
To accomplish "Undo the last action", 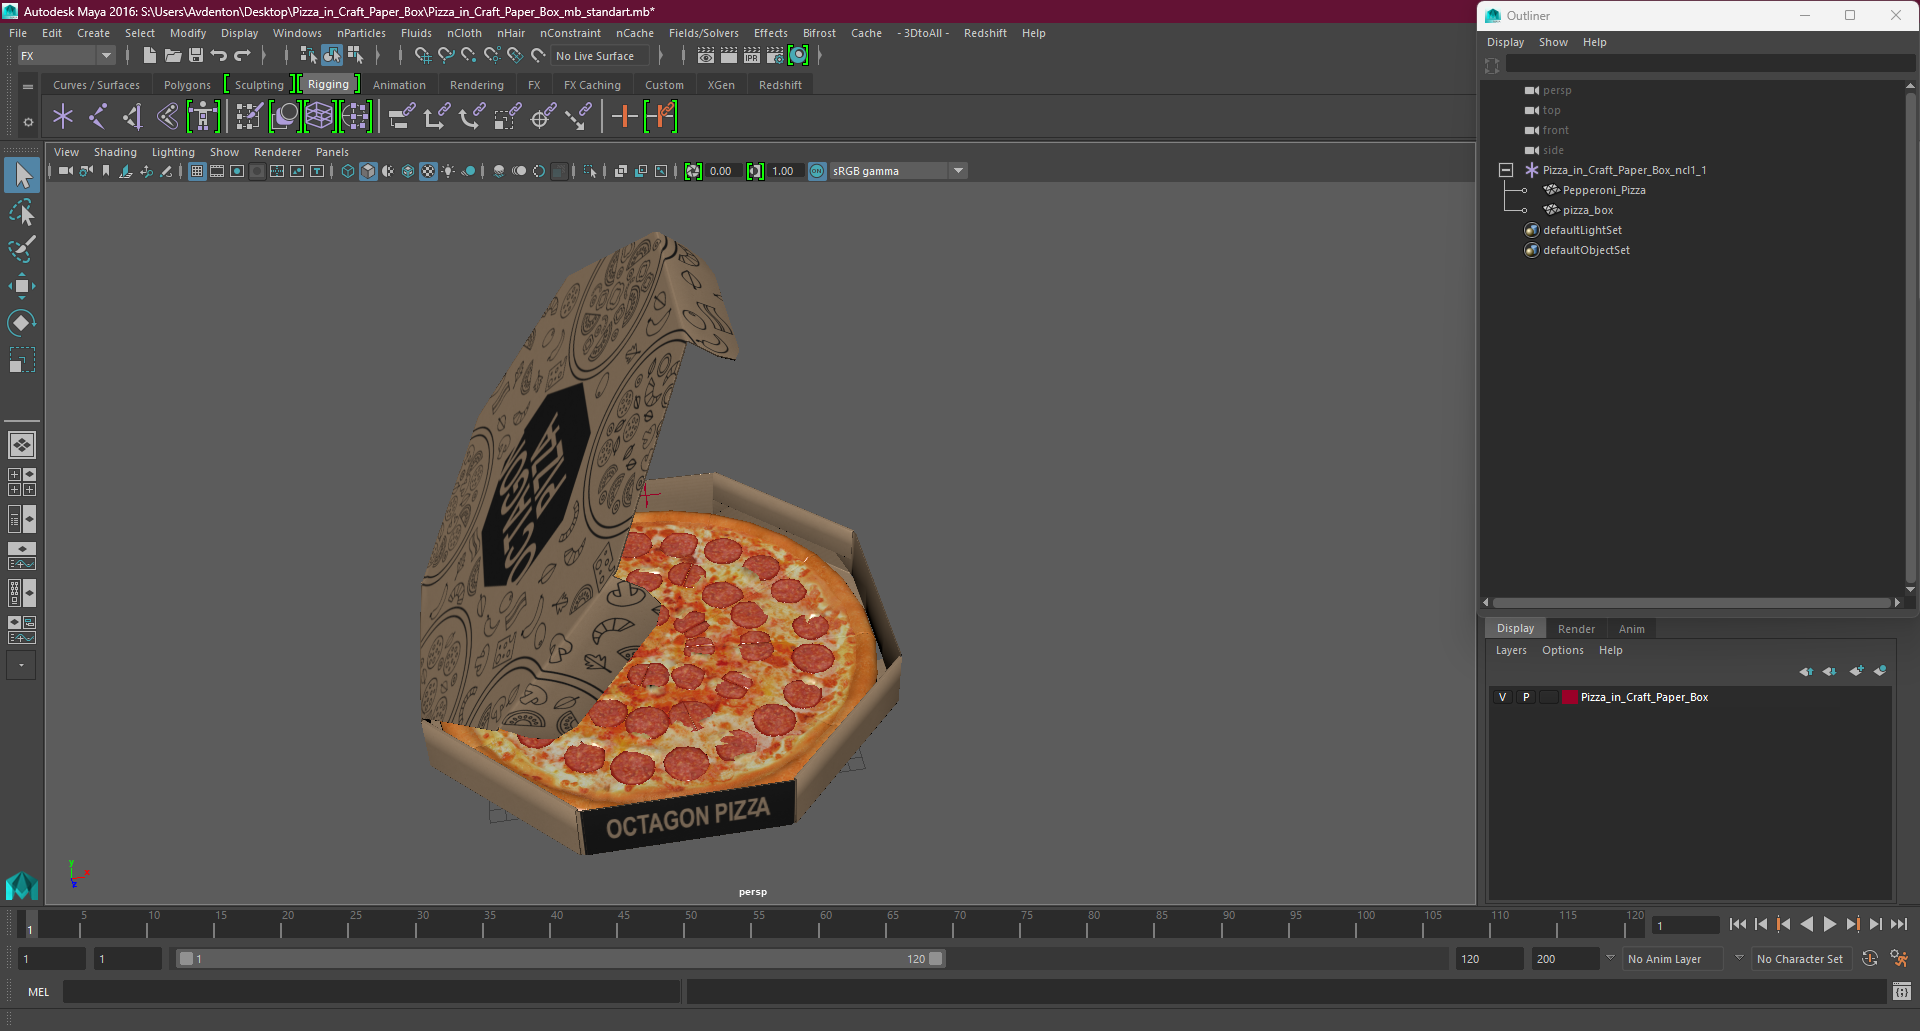I will [x=219, y=56].
